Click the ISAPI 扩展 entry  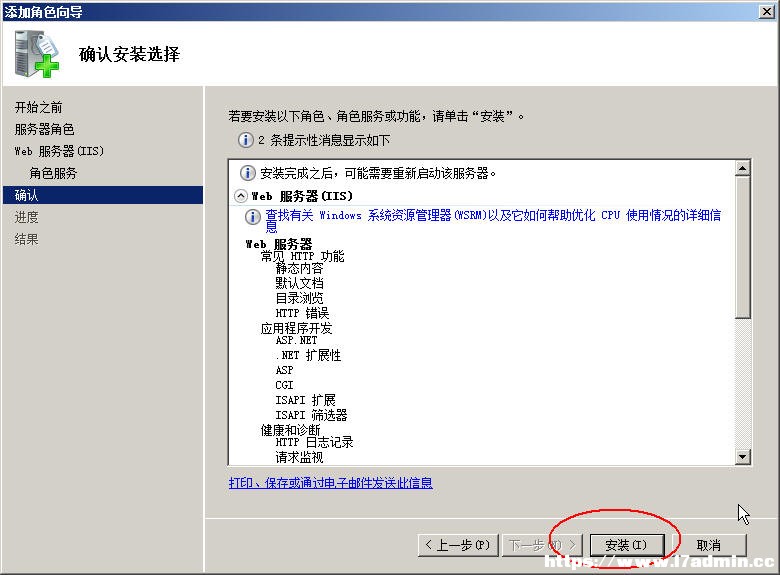tap(305, 400)
